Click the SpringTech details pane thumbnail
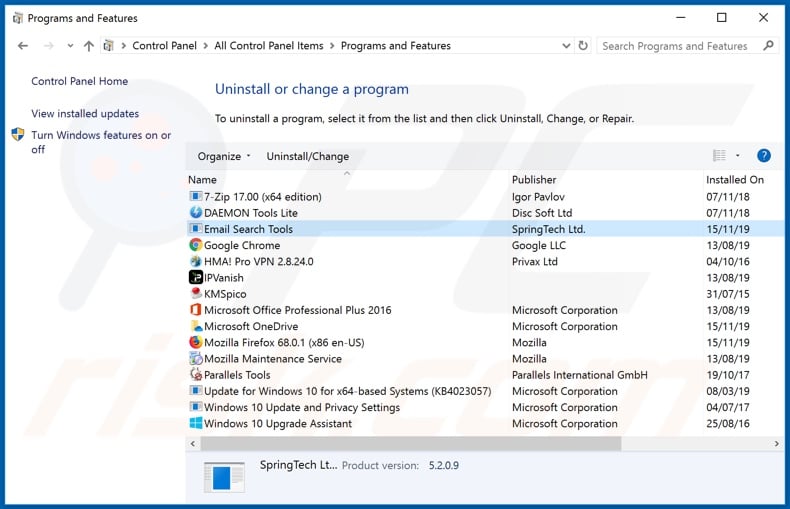This screenshot has height=509, width=790. tap(224, 476)
